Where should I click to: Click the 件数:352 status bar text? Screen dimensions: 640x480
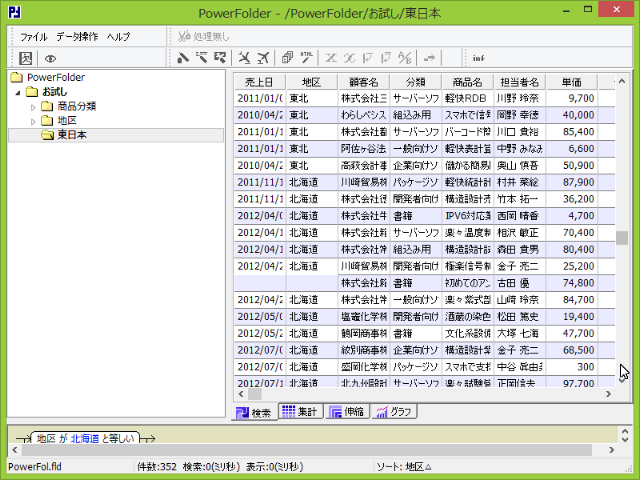pos(157,467)
